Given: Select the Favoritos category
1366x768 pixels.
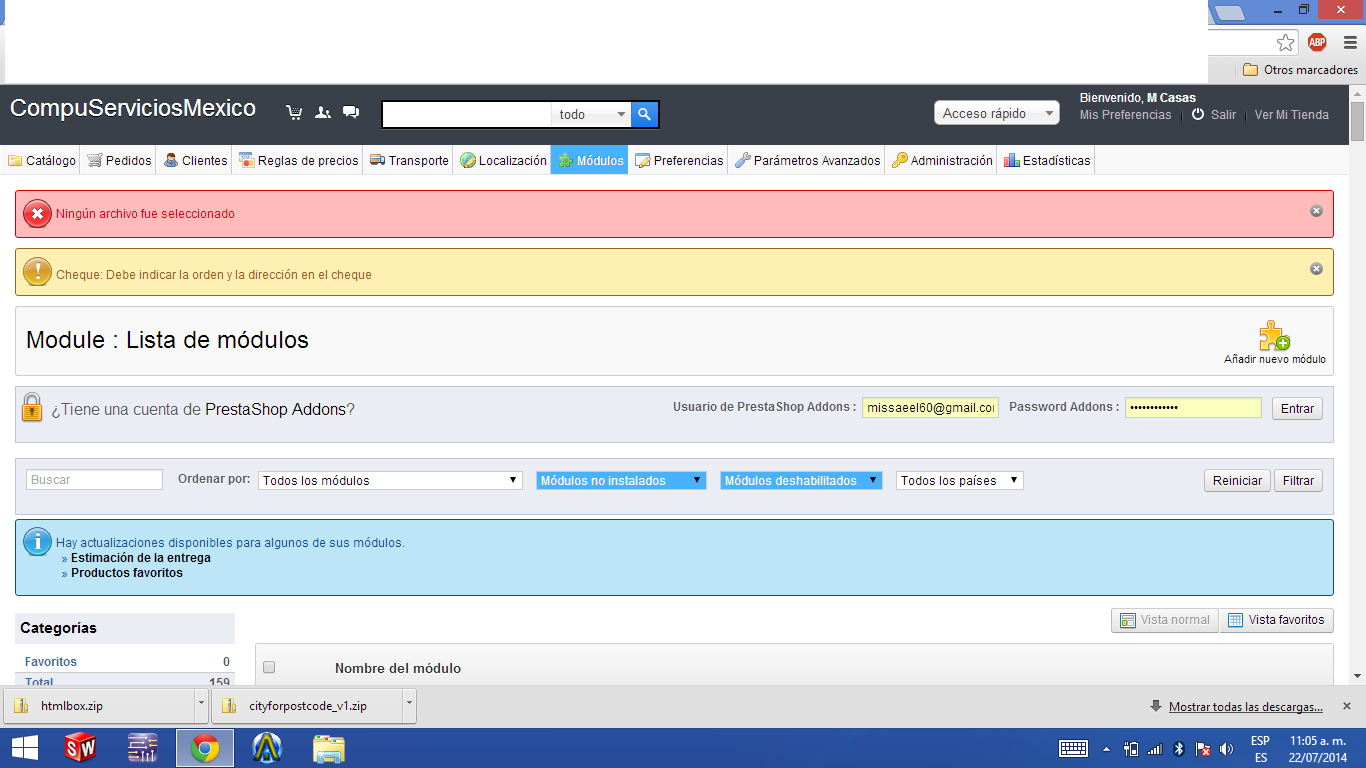Looking at the screenshot, I should (x=51, y=662).
